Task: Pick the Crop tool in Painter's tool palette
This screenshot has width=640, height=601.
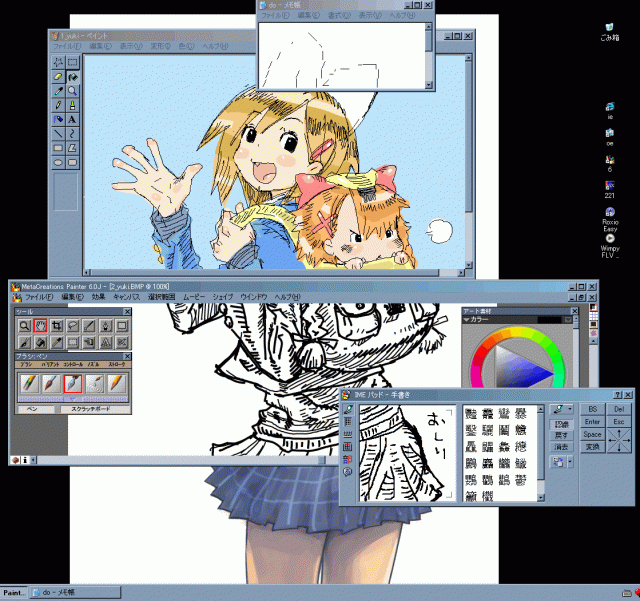Action: tap(58, 326)
